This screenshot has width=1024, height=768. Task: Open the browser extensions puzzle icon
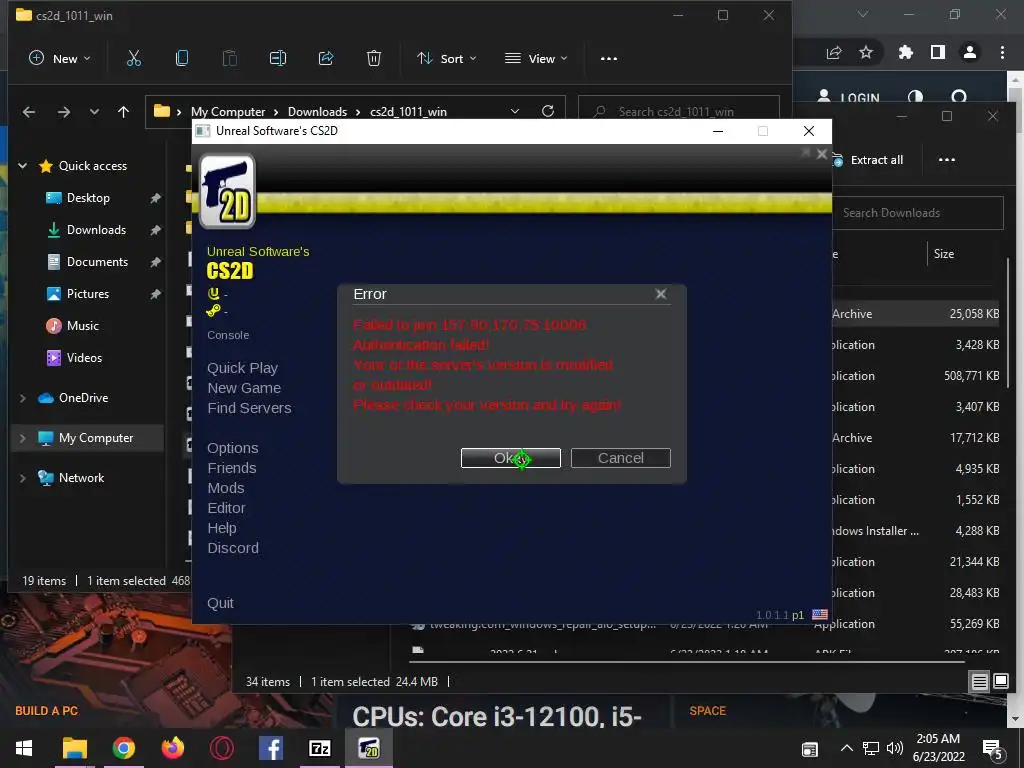pyautogui.click(x=905, y=52)
